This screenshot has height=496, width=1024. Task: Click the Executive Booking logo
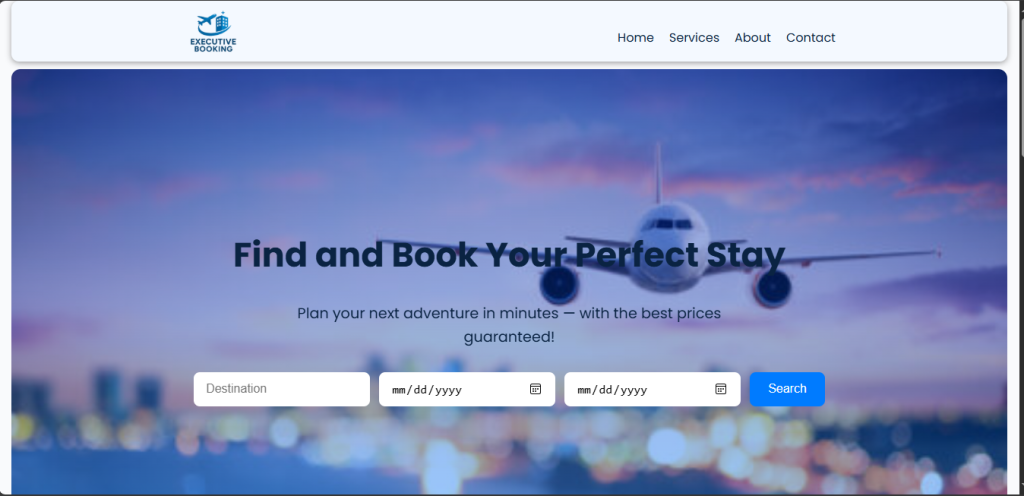click(x=213, y=32)
